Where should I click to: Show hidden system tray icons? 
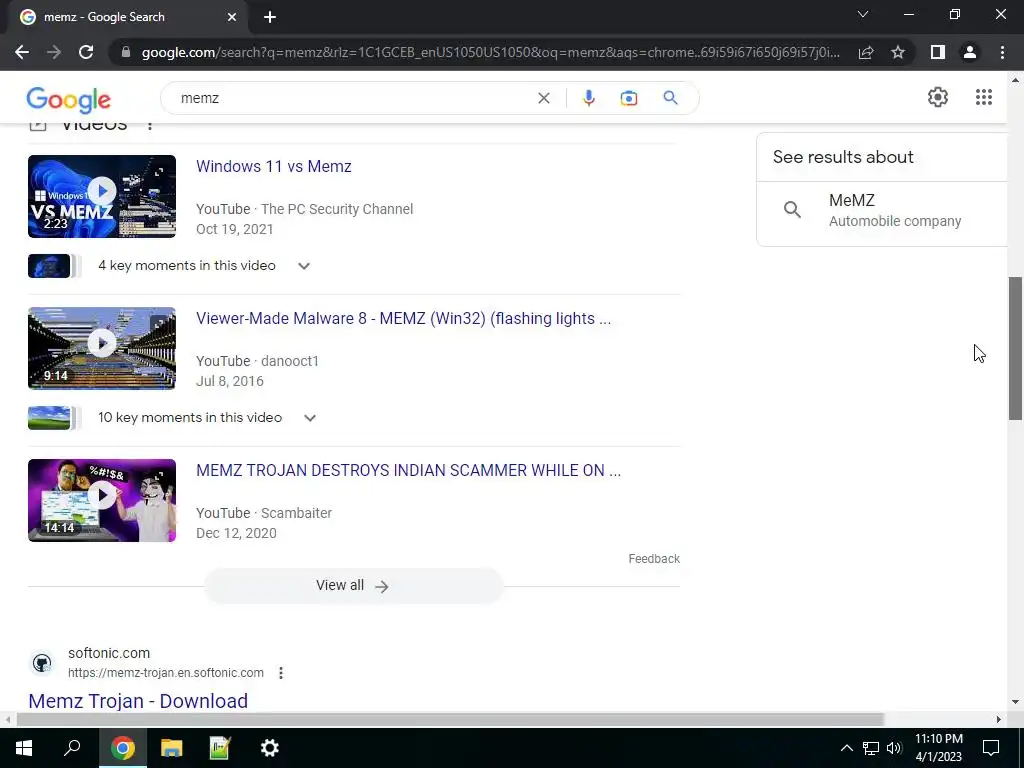pos(846,748)
